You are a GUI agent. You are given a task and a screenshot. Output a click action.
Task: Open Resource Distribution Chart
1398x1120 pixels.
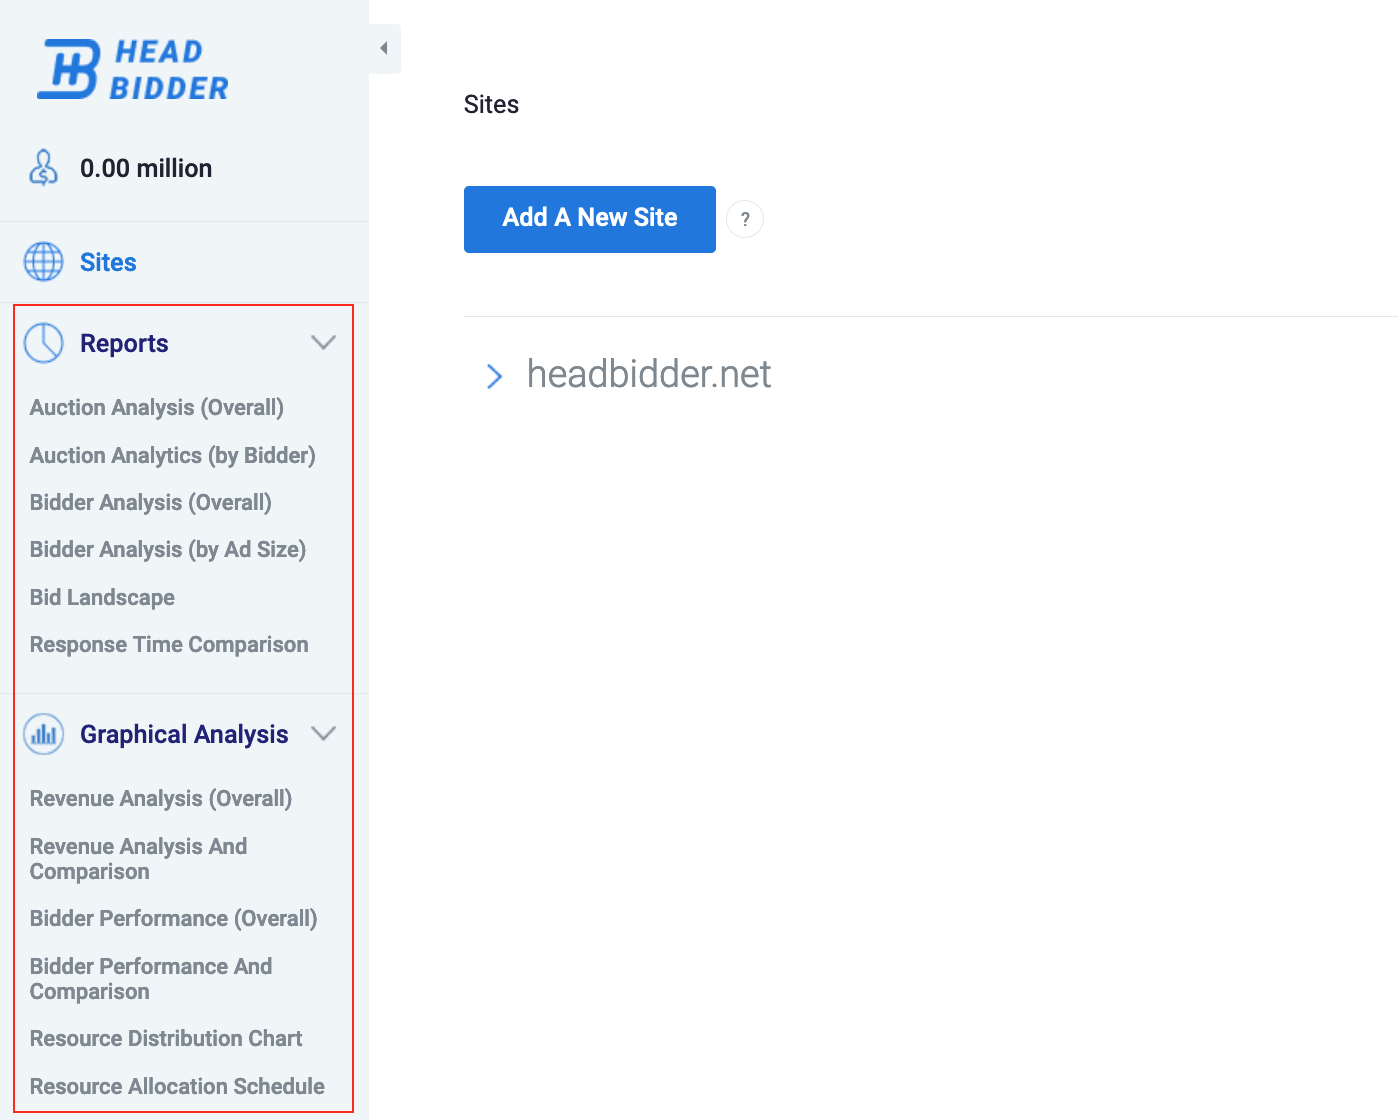coord(166,1039)
